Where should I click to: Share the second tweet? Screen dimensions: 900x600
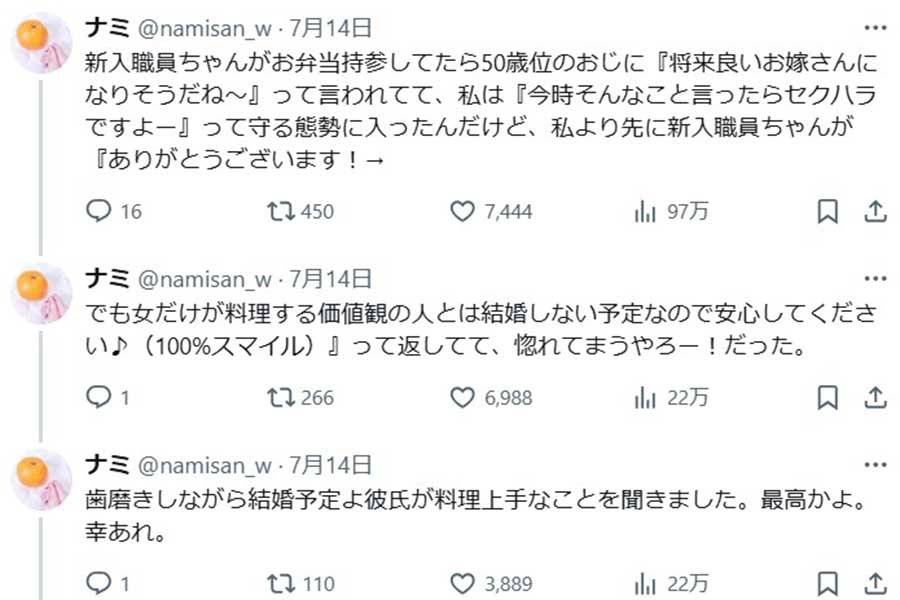[x=875, y=398]
